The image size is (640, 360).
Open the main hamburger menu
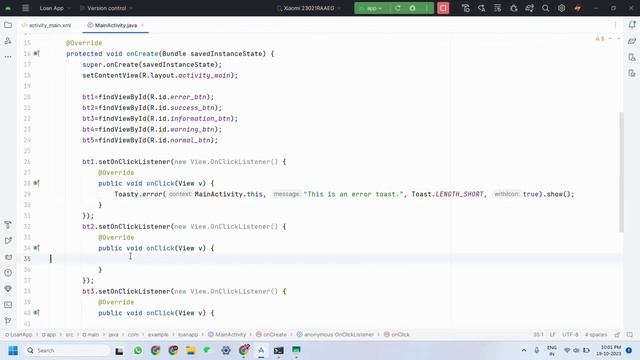25,8
